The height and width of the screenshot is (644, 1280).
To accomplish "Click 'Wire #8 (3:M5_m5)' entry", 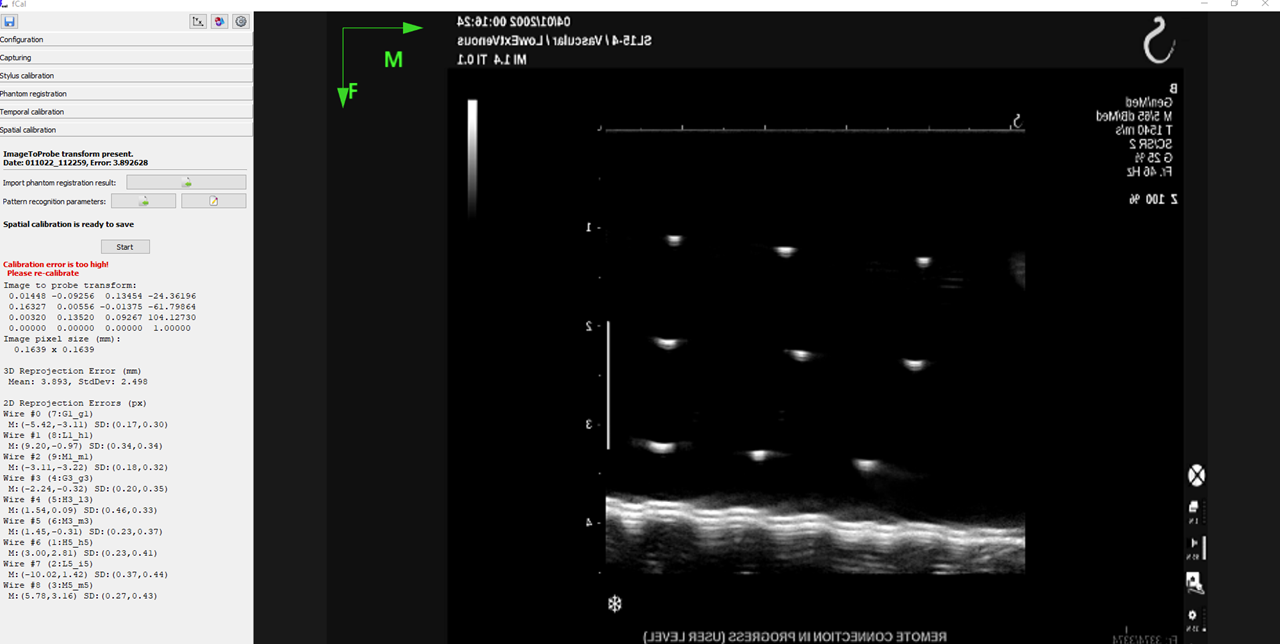I will tap(49, 586).
